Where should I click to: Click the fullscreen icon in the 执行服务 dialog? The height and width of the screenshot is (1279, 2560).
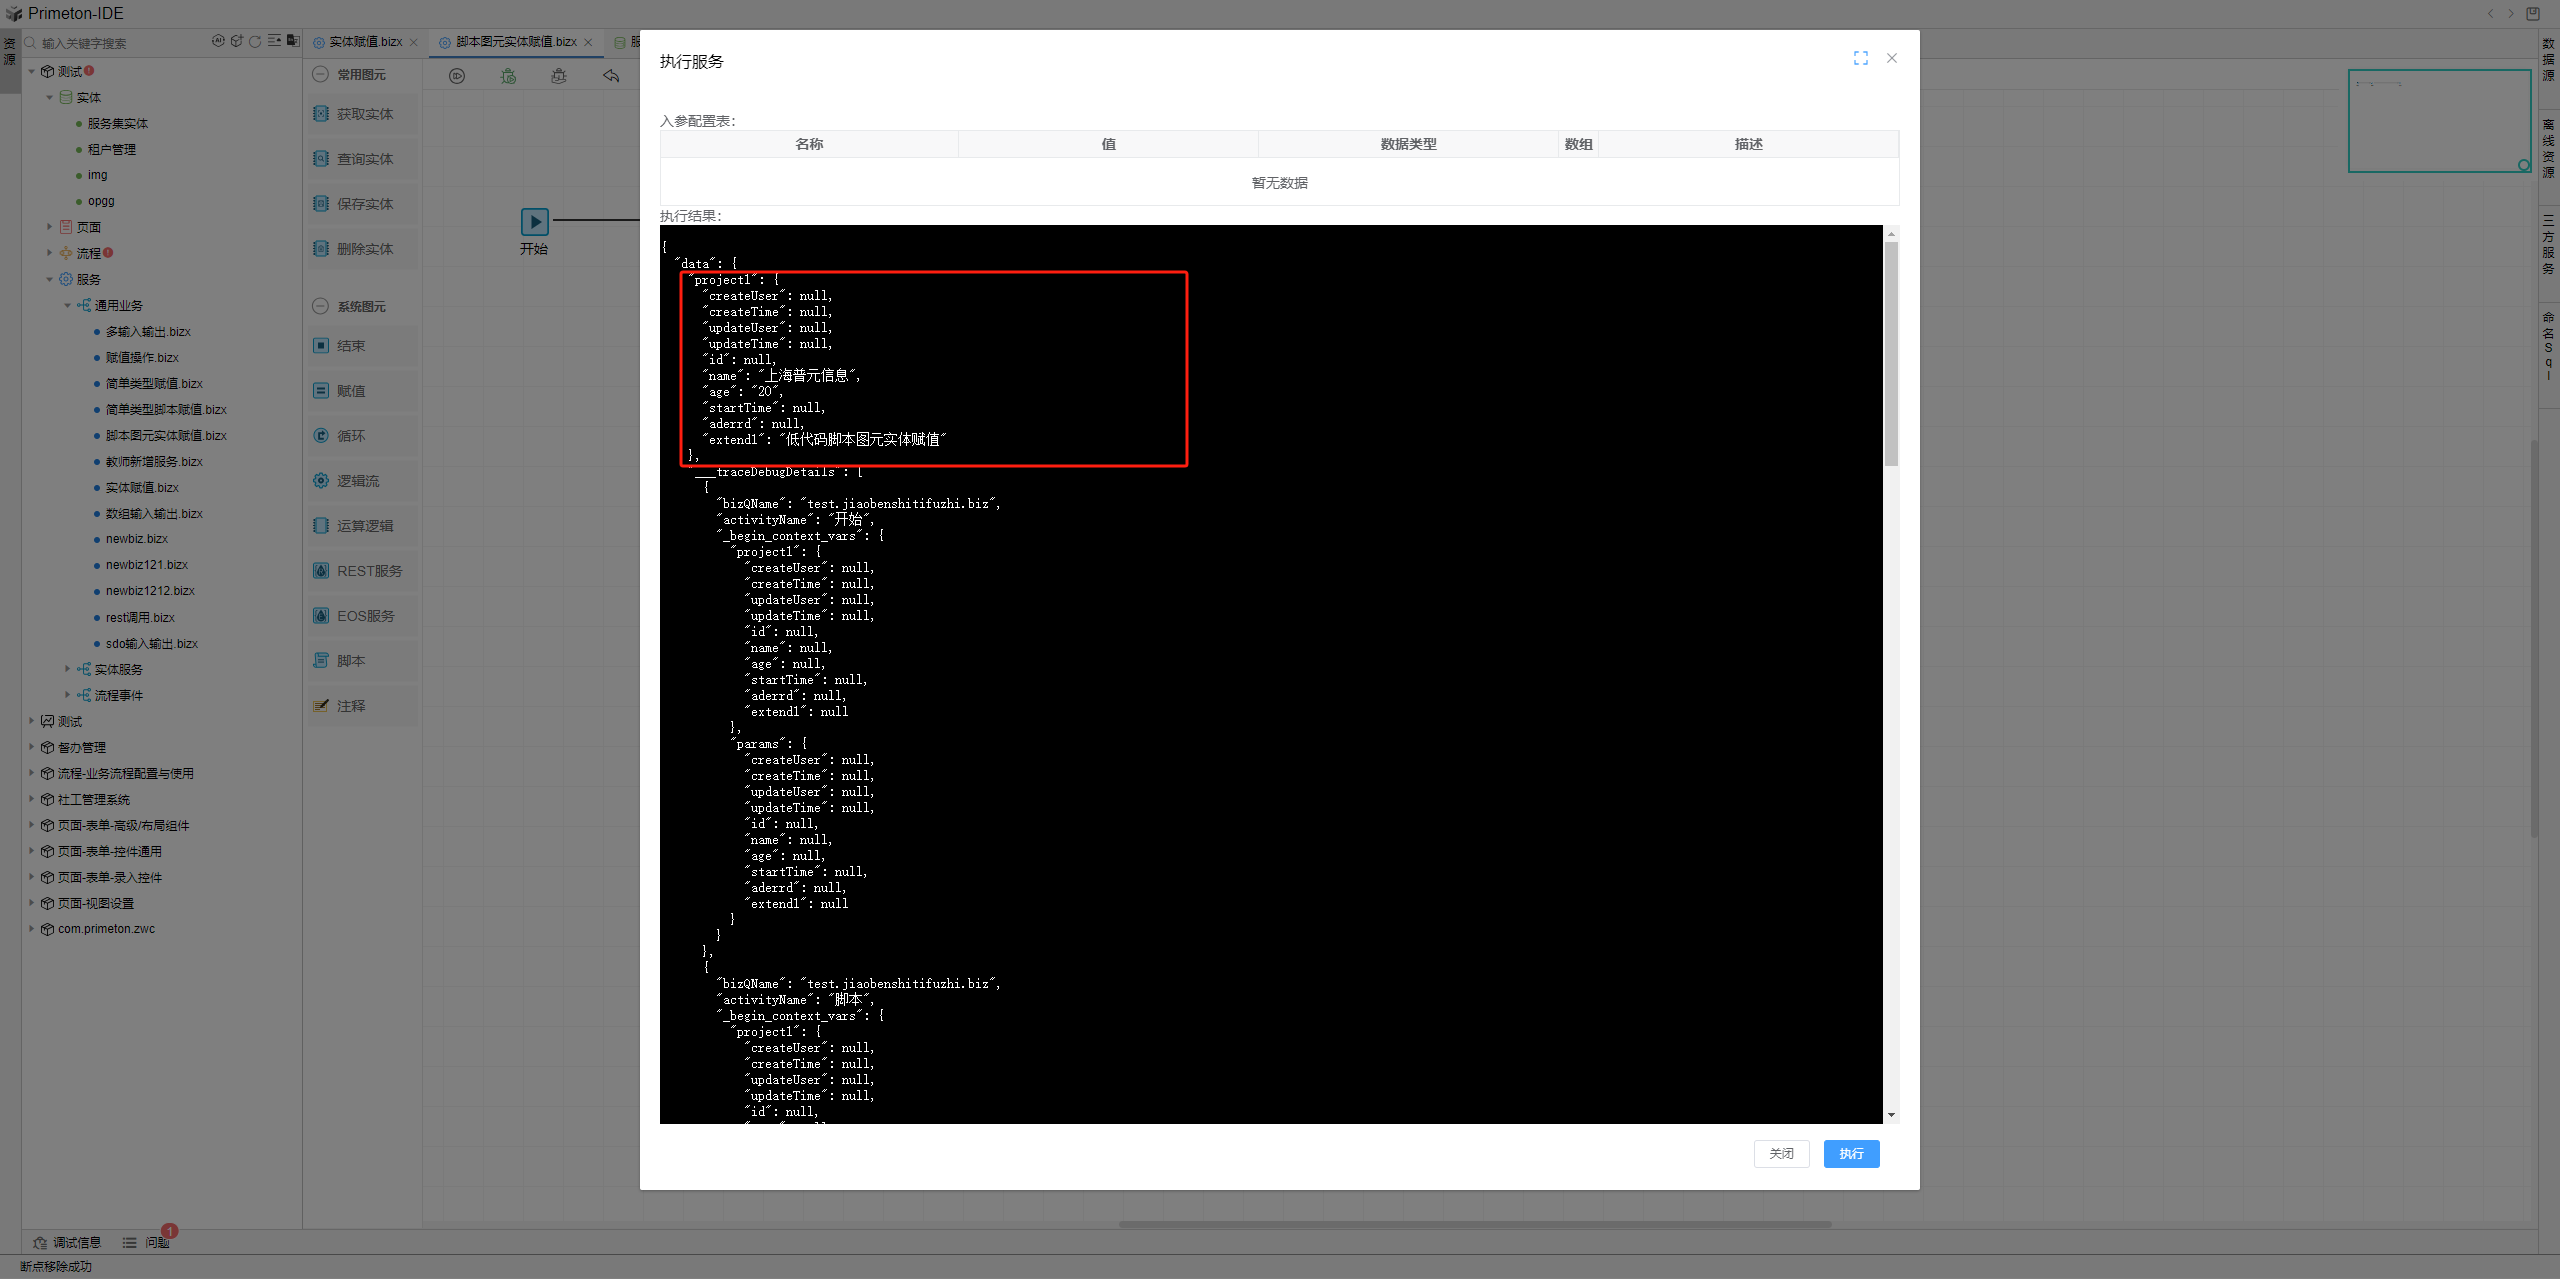(1860, 59)
